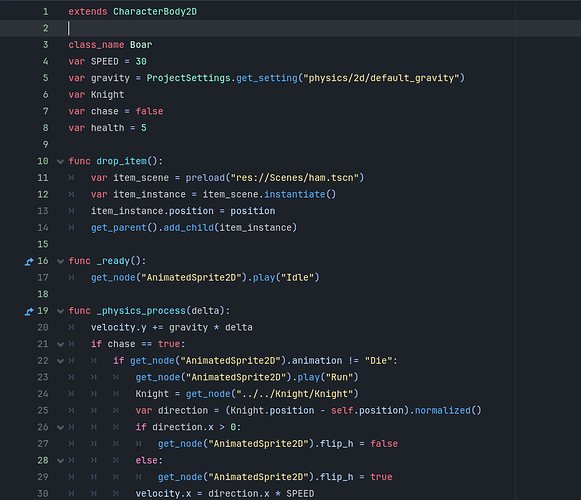This screenshot has width=581, height=500.
Task: Click the instantiate method on line 12
Action: point(295,195)
